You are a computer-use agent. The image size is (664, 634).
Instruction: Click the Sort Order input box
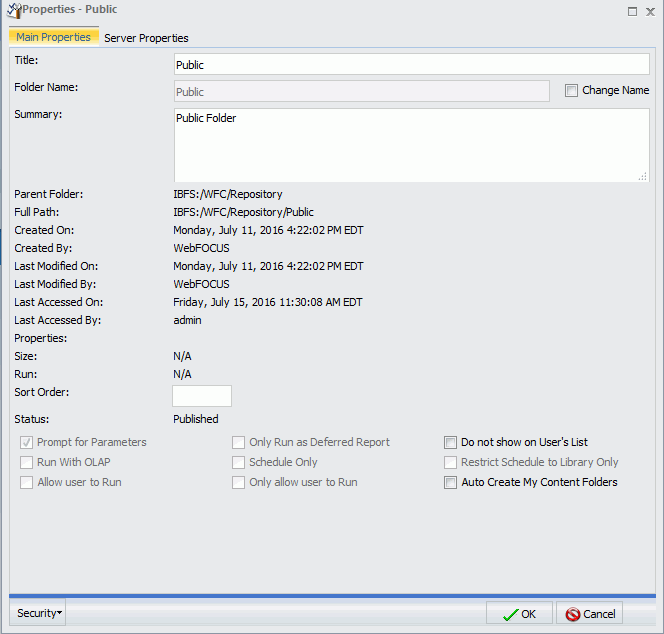tap(202, 396)
